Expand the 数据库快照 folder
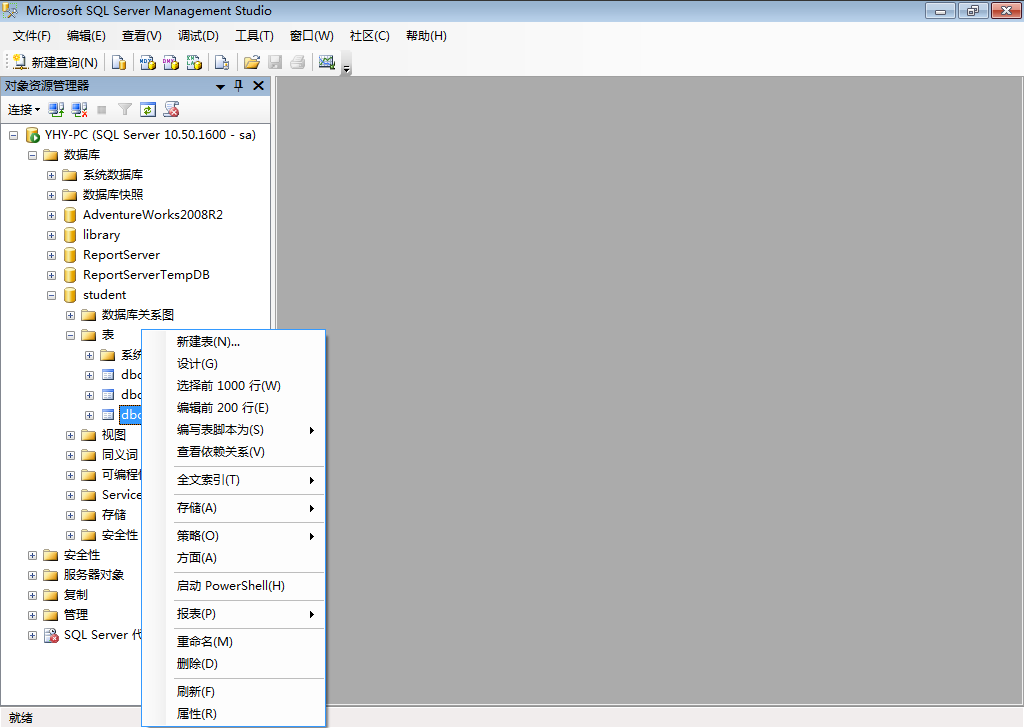This screenshot has width=1024, height=728. pos(52,195)
